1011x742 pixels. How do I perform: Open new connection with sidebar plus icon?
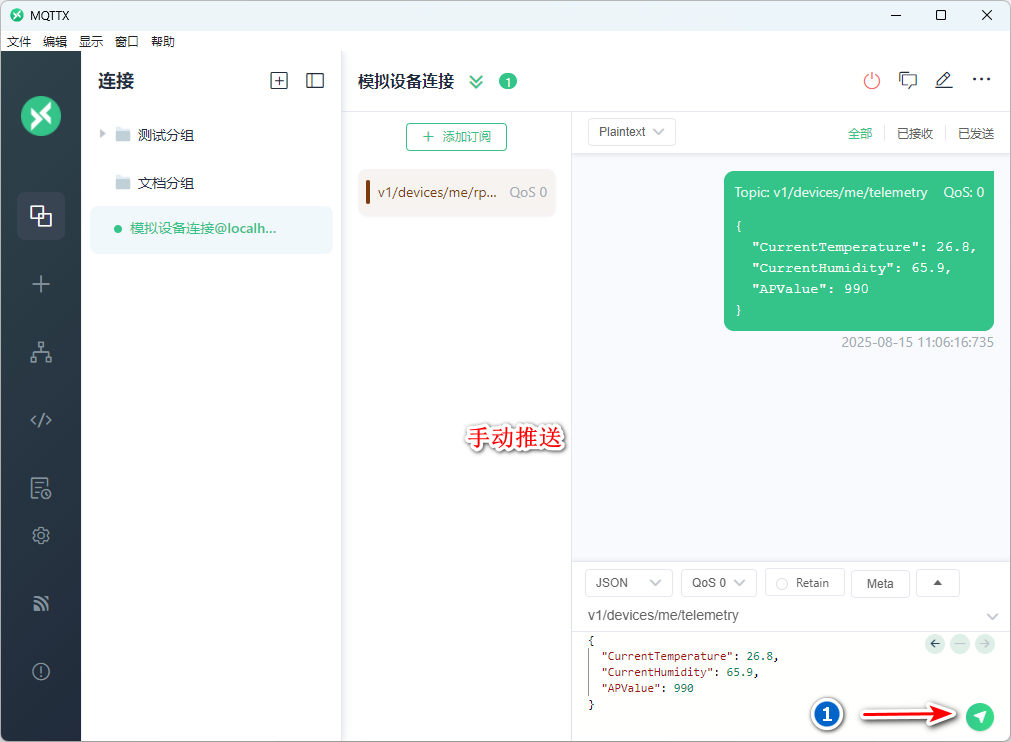coord(41,284)
